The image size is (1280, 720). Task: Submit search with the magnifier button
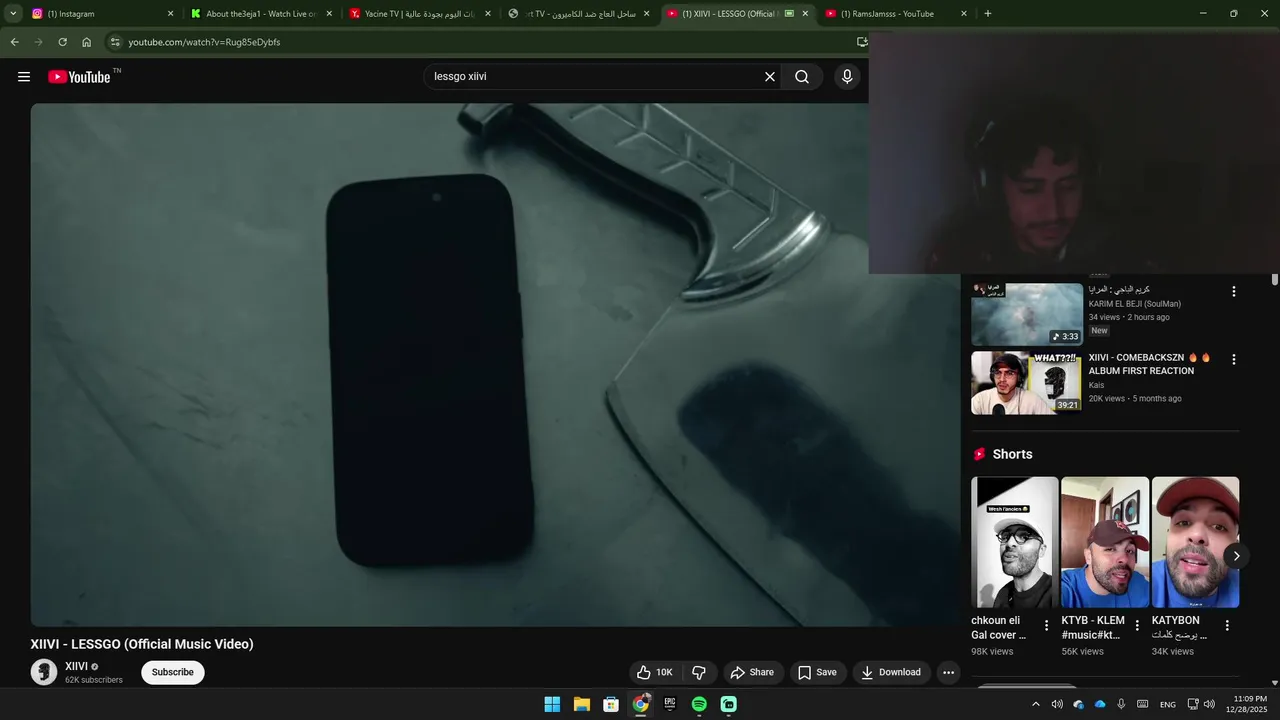(802, 77)
